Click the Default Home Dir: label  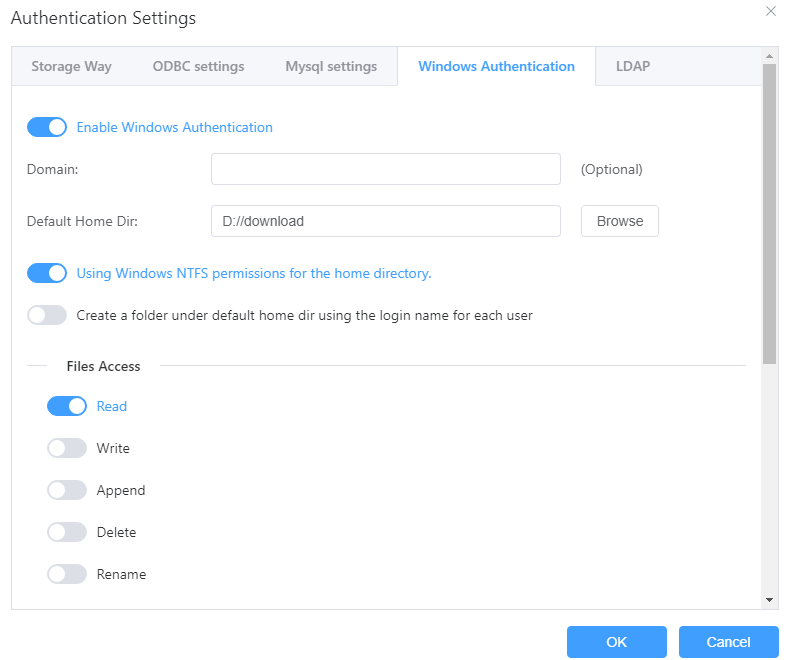coord(82,222)
